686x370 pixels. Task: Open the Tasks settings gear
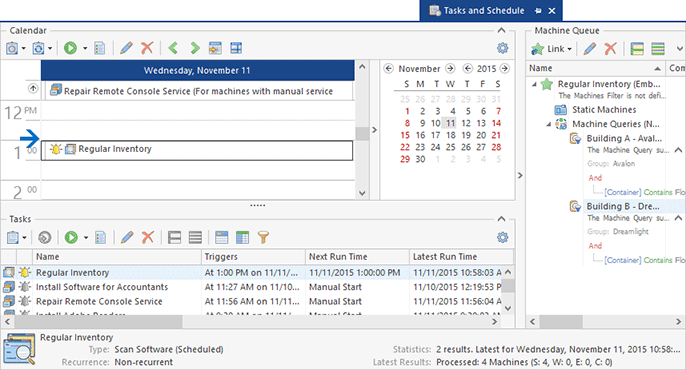pyautogui.click(x=503, y=237)
